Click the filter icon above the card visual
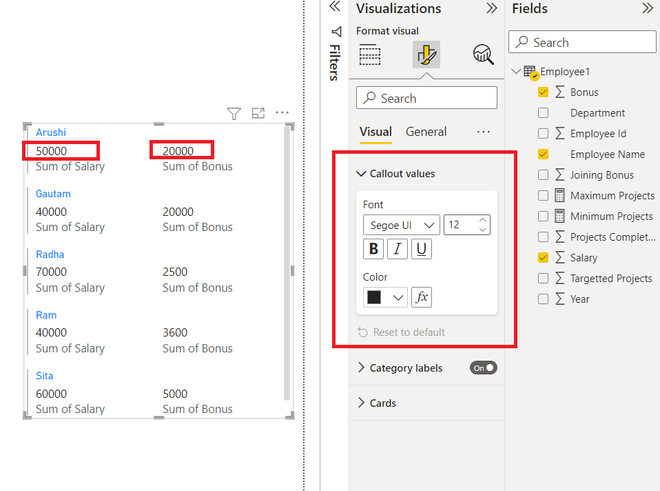This screenshot has width=660, height=491. click(x=234, y=113)
